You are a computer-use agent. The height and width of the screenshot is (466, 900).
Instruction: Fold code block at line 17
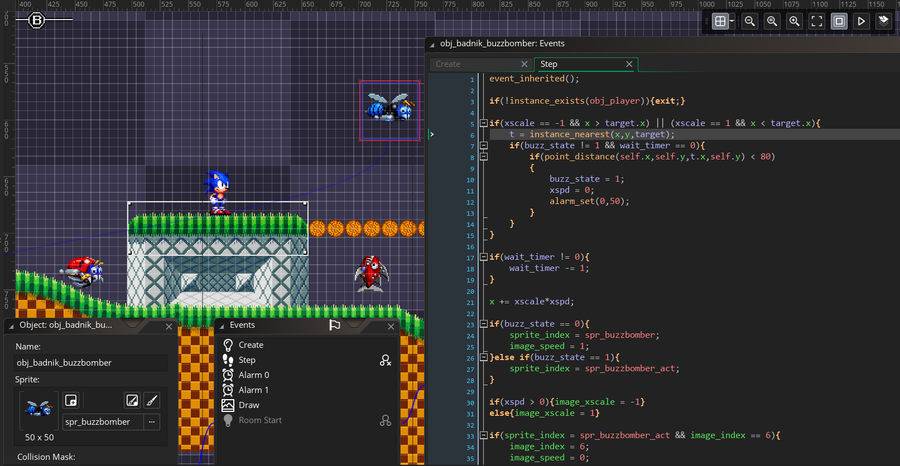coord(483,257)
